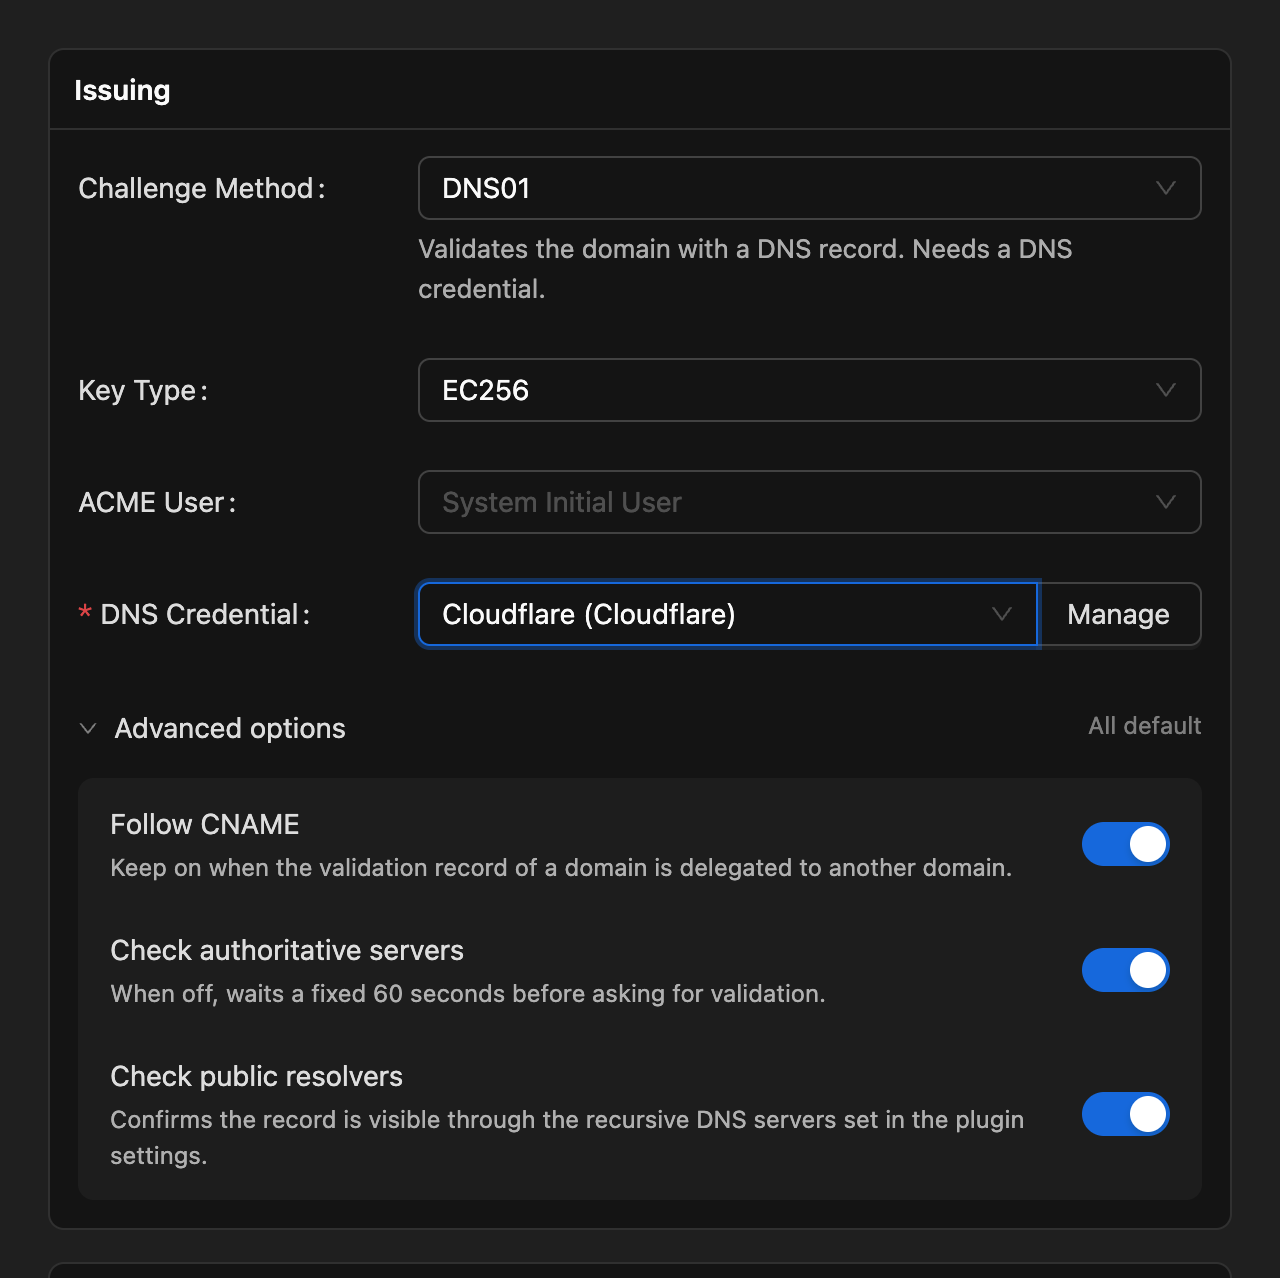This screenshot has height=1278, width=1280.
Task: Click the 'All default' status text
Action: click(x=1145, y=726)
